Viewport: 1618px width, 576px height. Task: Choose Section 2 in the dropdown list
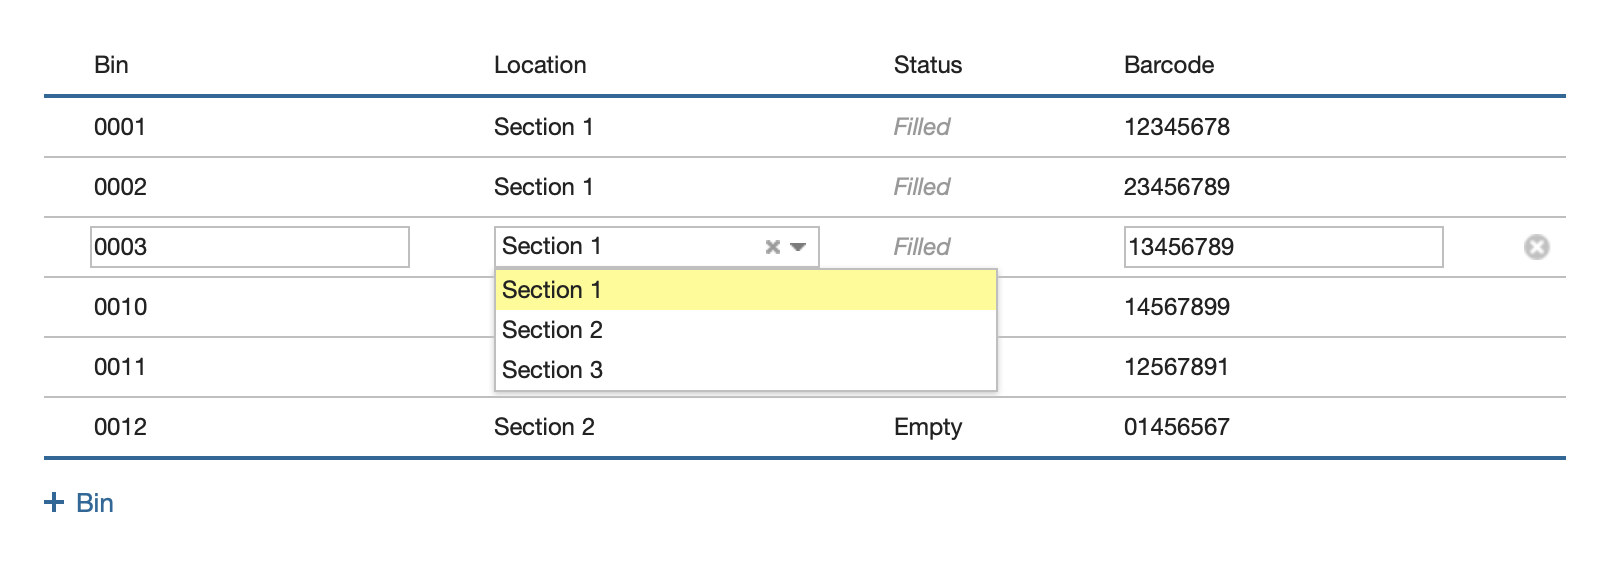pyautogui.click(x=746, y=330)
